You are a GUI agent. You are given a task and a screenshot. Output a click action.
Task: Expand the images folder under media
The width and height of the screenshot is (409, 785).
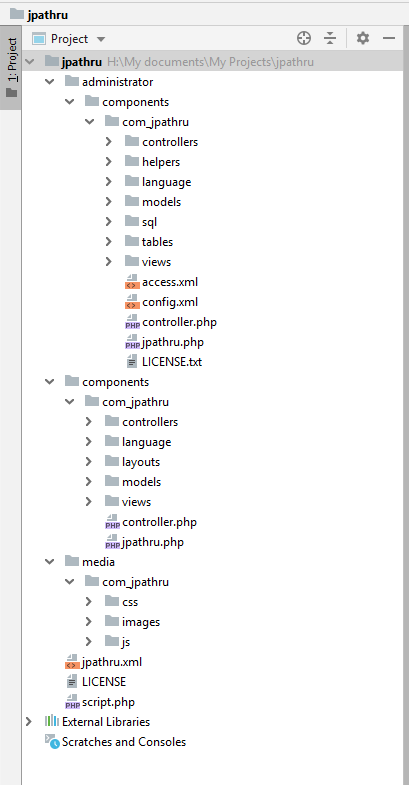point(89,622)
